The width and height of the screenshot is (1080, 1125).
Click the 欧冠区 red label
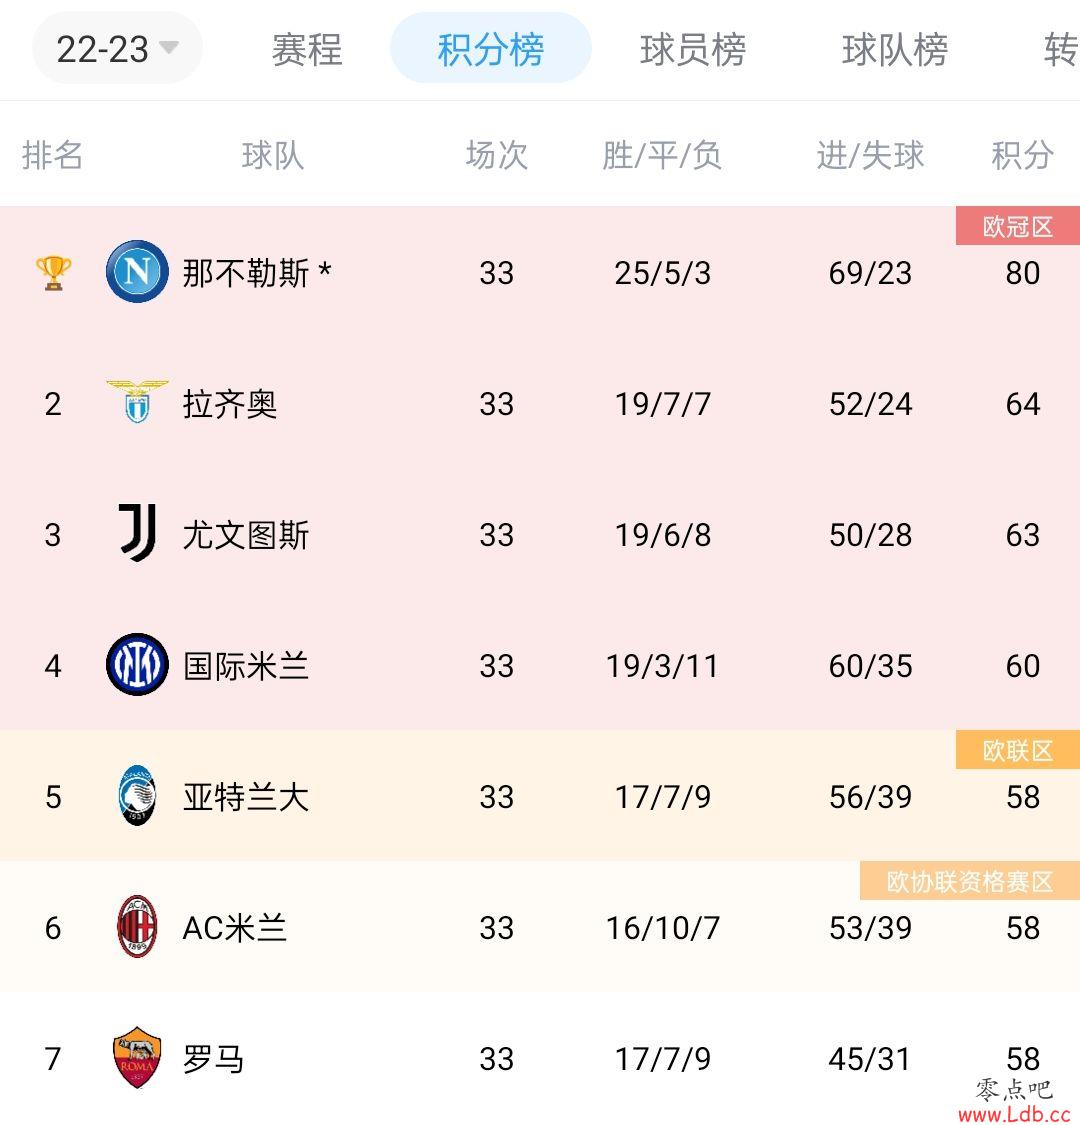(x=1018, y=226)
